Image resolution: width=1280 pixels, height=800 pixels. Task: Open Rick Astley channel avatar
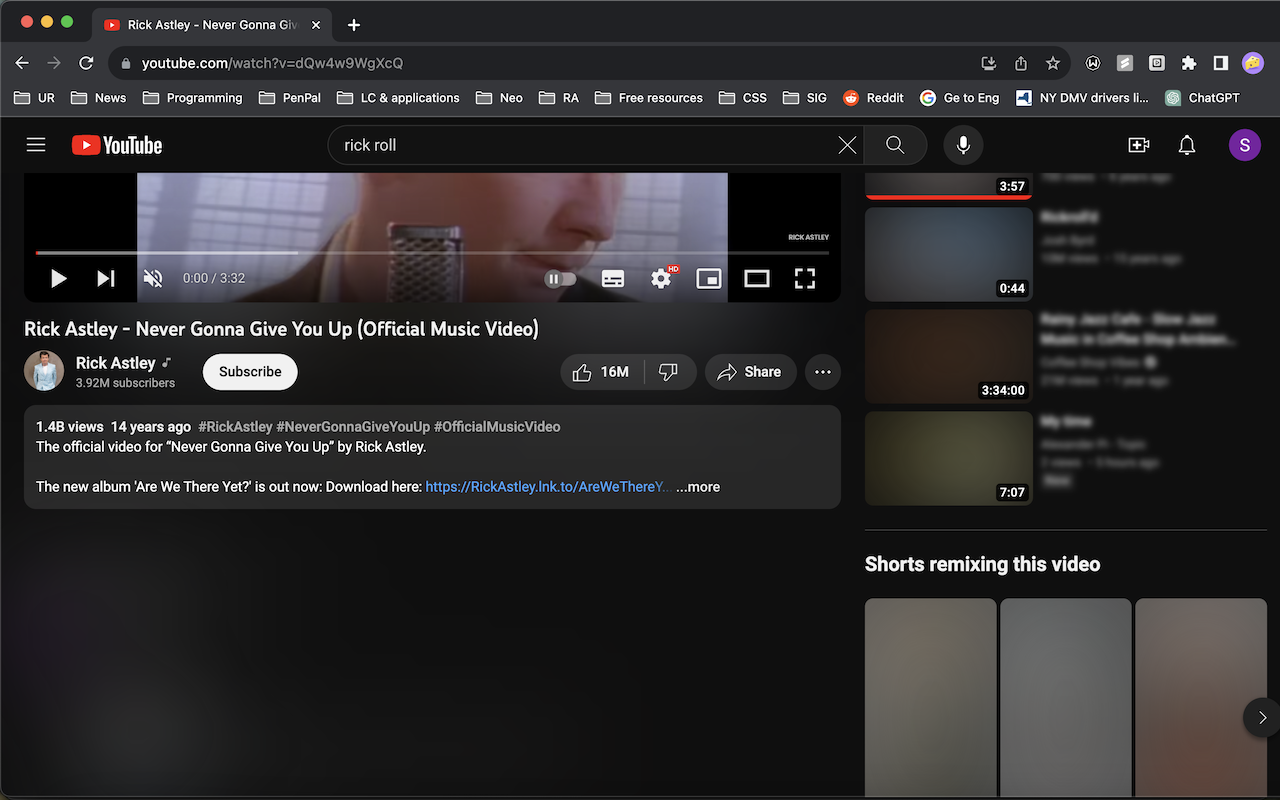(x=44, y=371)
